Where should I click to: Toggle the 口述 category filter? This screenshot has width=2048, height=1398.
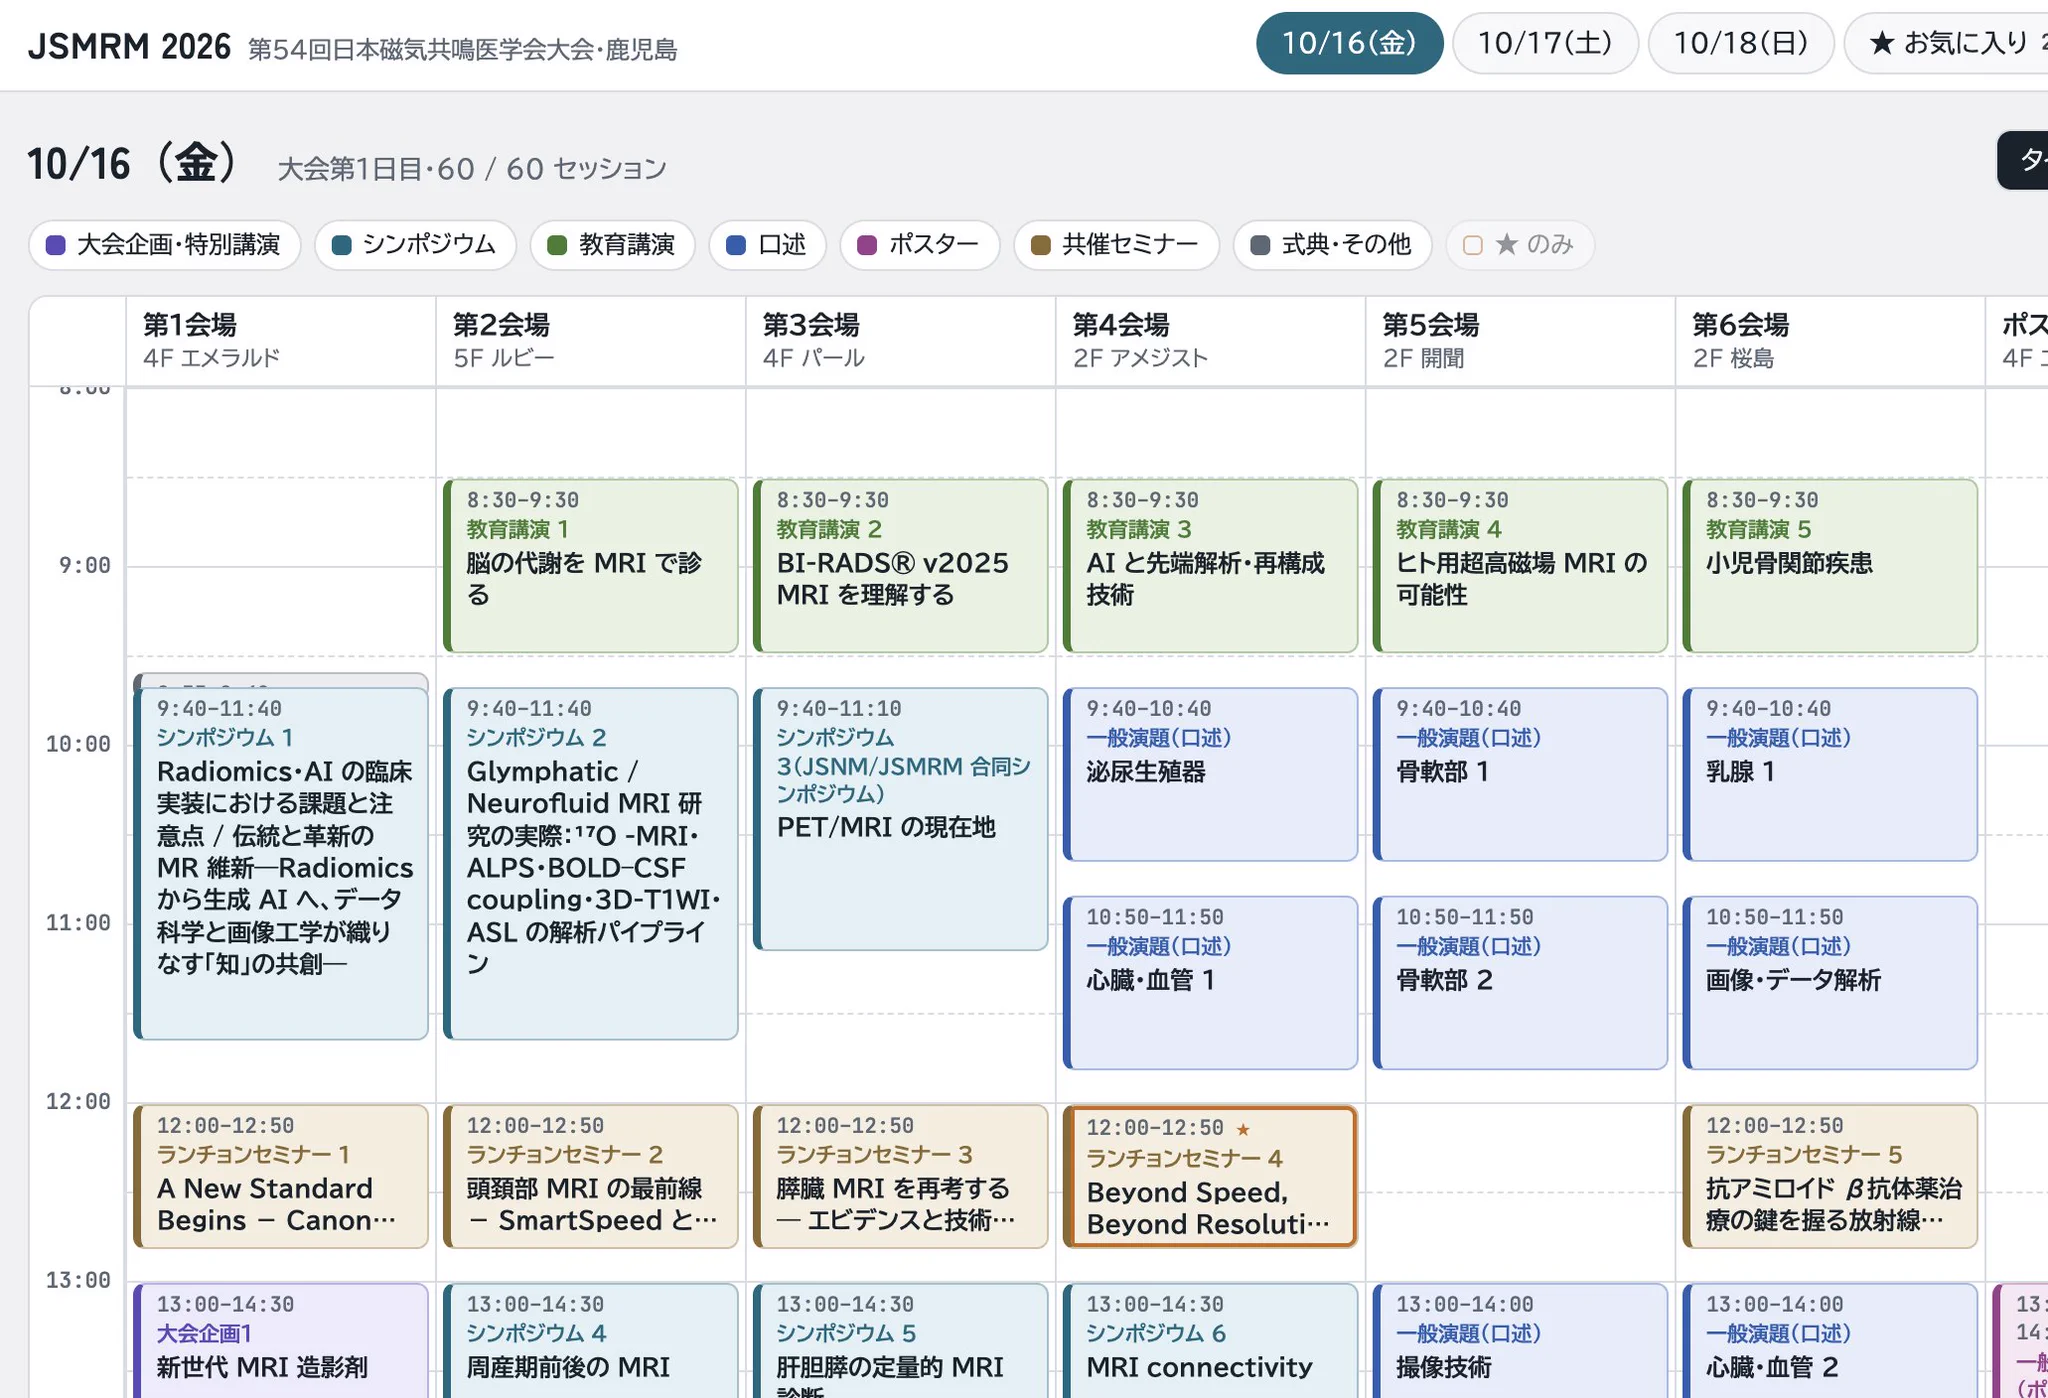coord(767,245)
